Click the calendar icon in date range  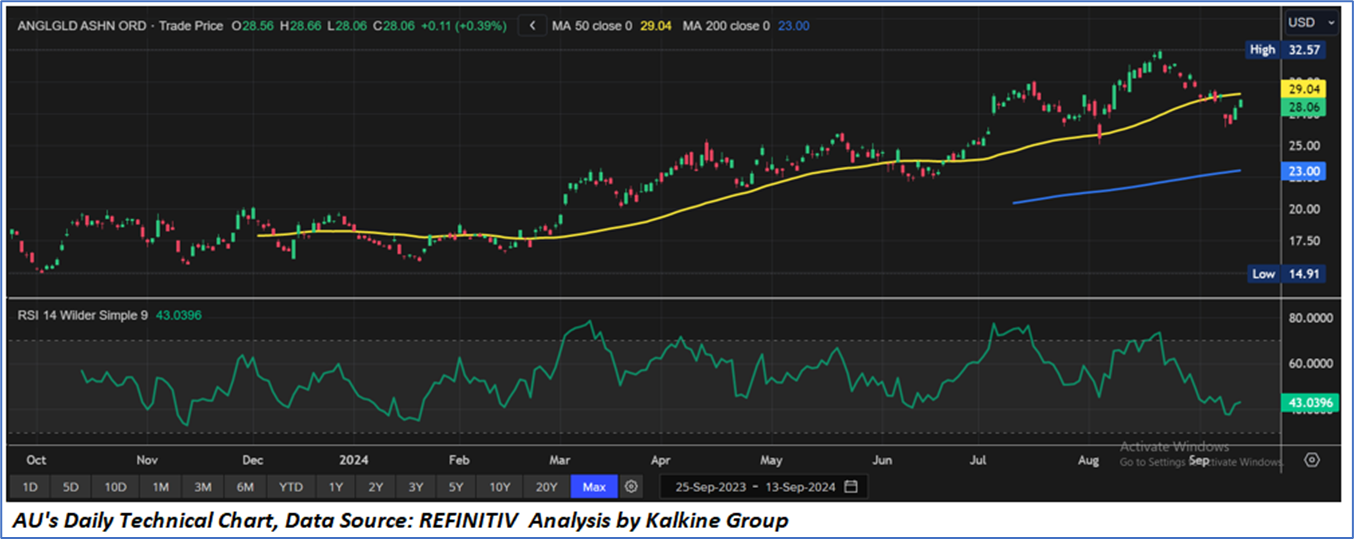851,487
